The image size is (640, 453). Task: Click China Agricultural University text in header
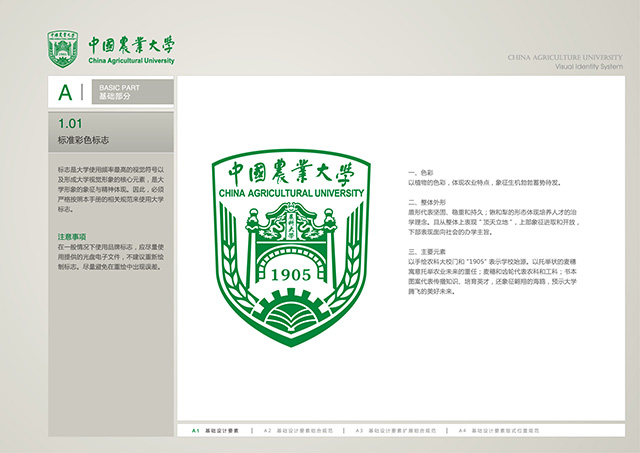click(131, 60)
